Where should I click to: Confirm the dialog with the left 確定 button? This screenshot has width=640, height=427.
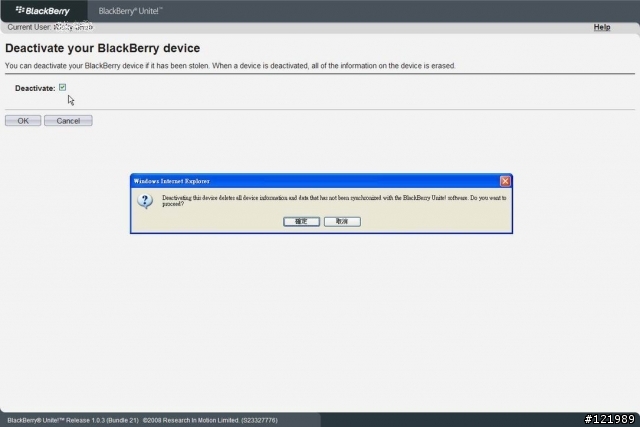point(301,221)
